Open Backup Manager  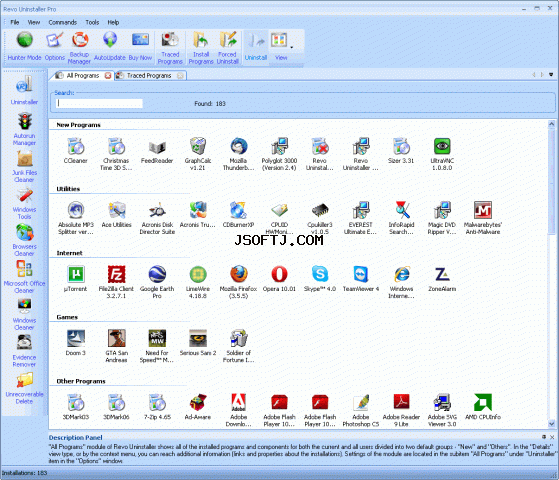[79, 48]
